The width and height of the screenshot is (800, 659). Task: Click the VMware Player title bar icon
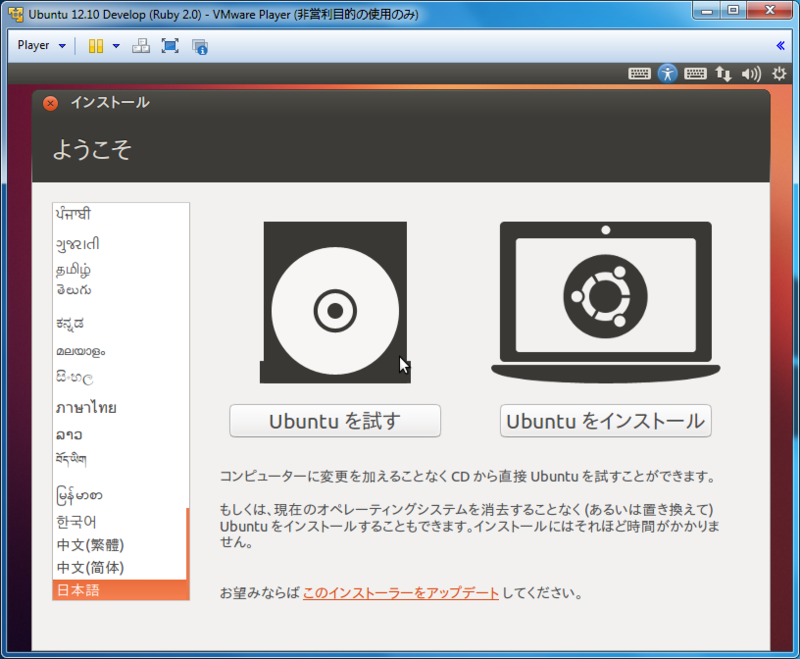click(16, 14)
